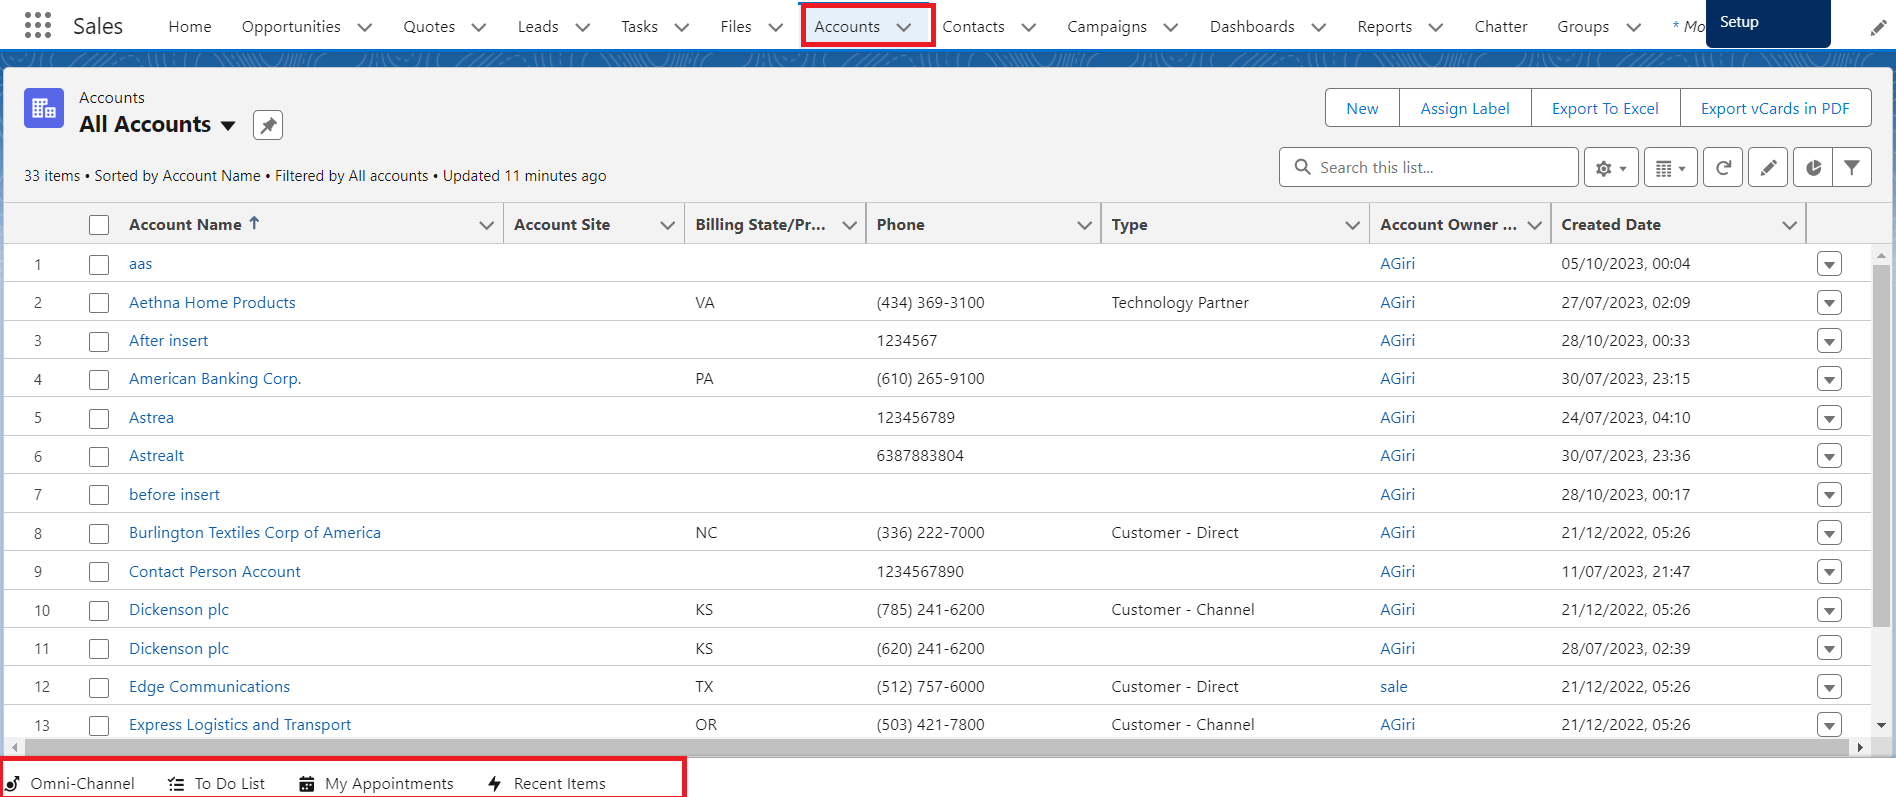Open Recent Items utility
The image size is (1896, 797).
[x=547, y=783]
